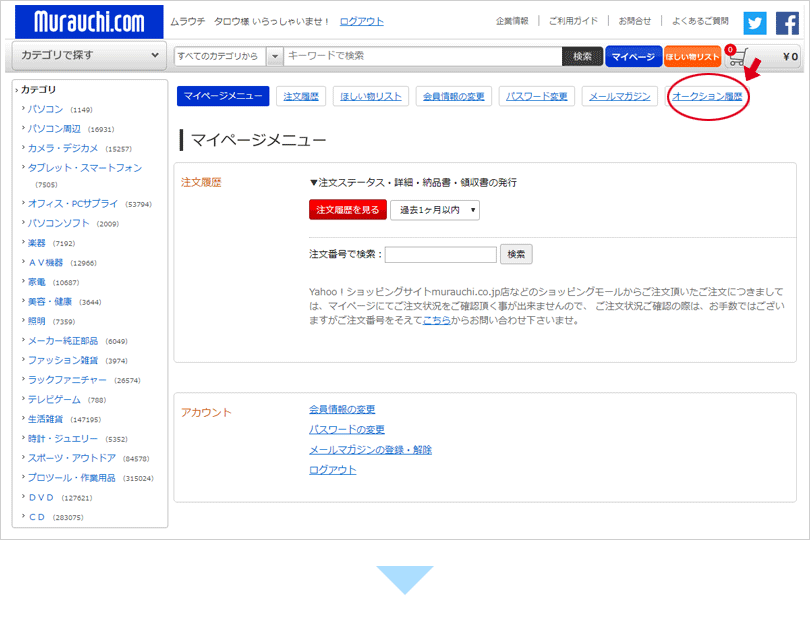Open ほしい物リスト tab link
The height and width of the screenshot is (620, 810).
pyautogui.click(x=371, y=96)
